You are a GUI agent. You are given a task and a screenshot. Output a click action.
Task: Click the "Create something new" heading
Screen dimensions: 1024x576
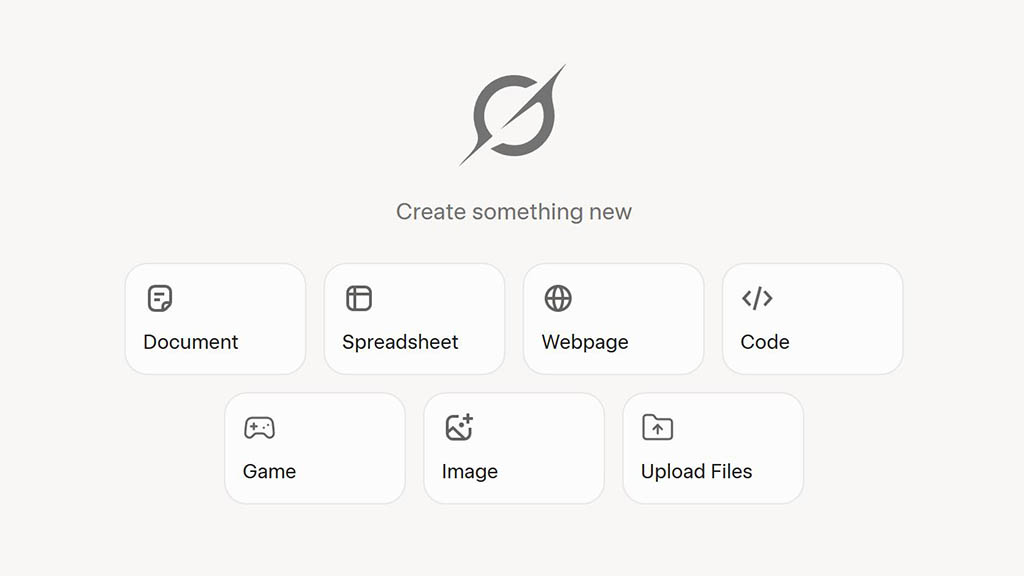[514, 212]
